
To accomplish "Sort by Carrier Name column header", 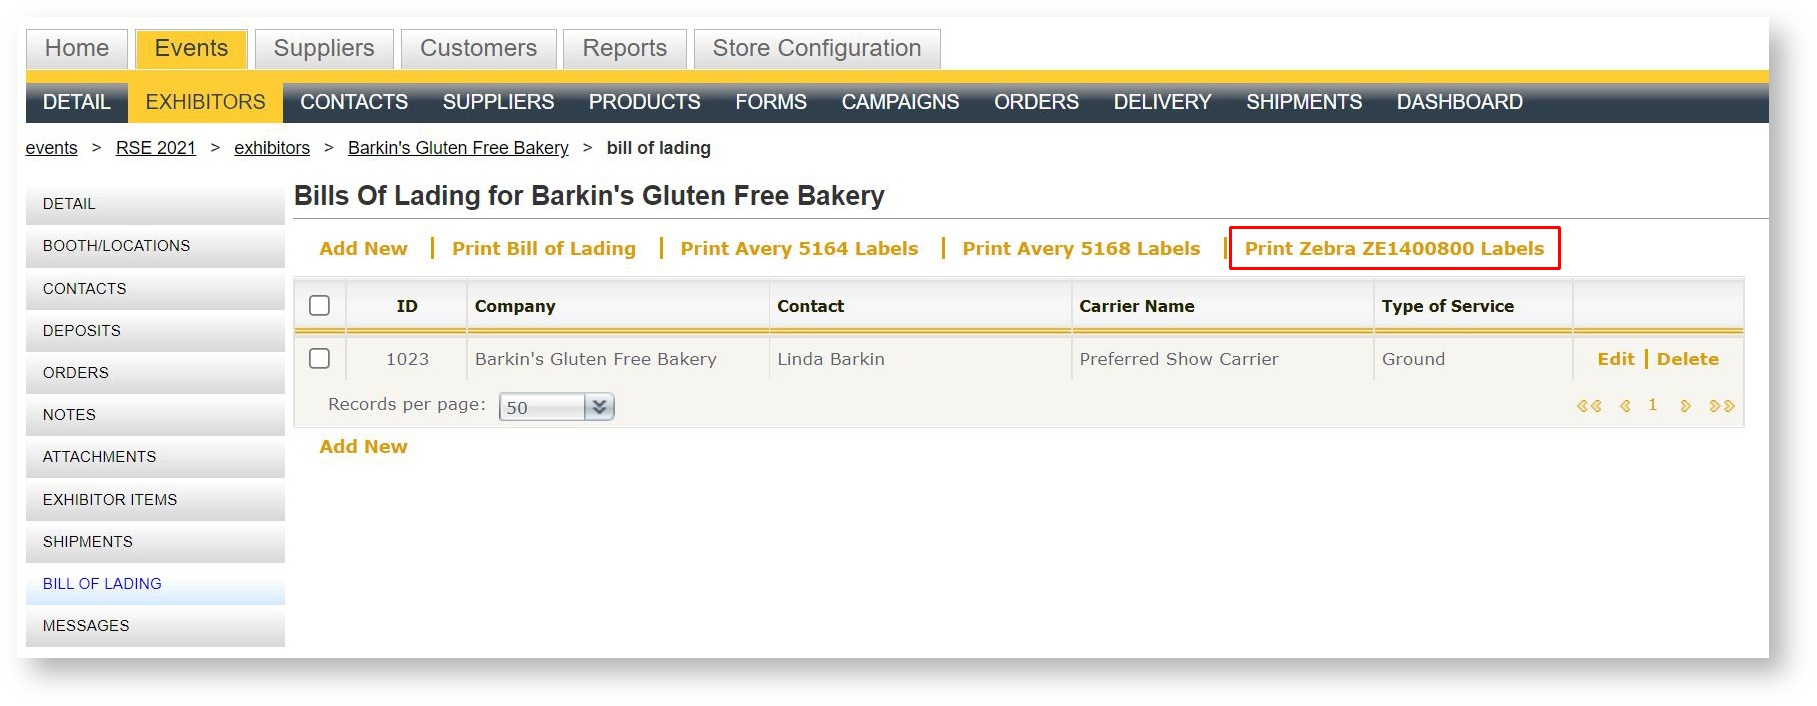I will 1136,306.
